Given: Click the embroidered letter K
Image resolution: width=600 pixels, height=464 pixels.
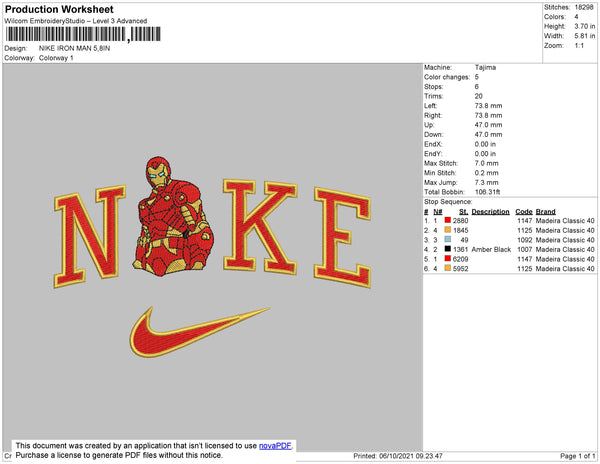Looking at the screenshot, I should point(260,226).
